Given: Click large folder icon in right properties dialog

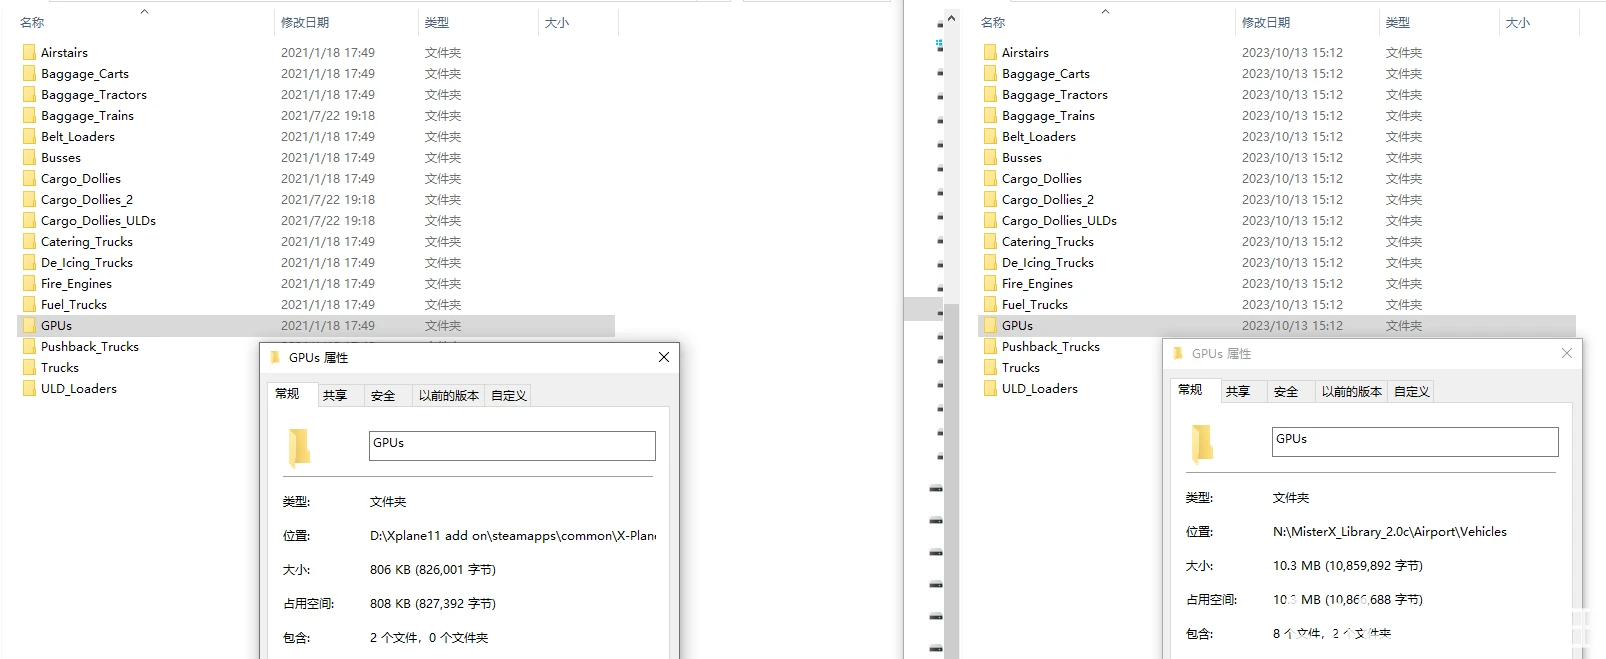Looking at the screenshot, I should (1202, 443).
